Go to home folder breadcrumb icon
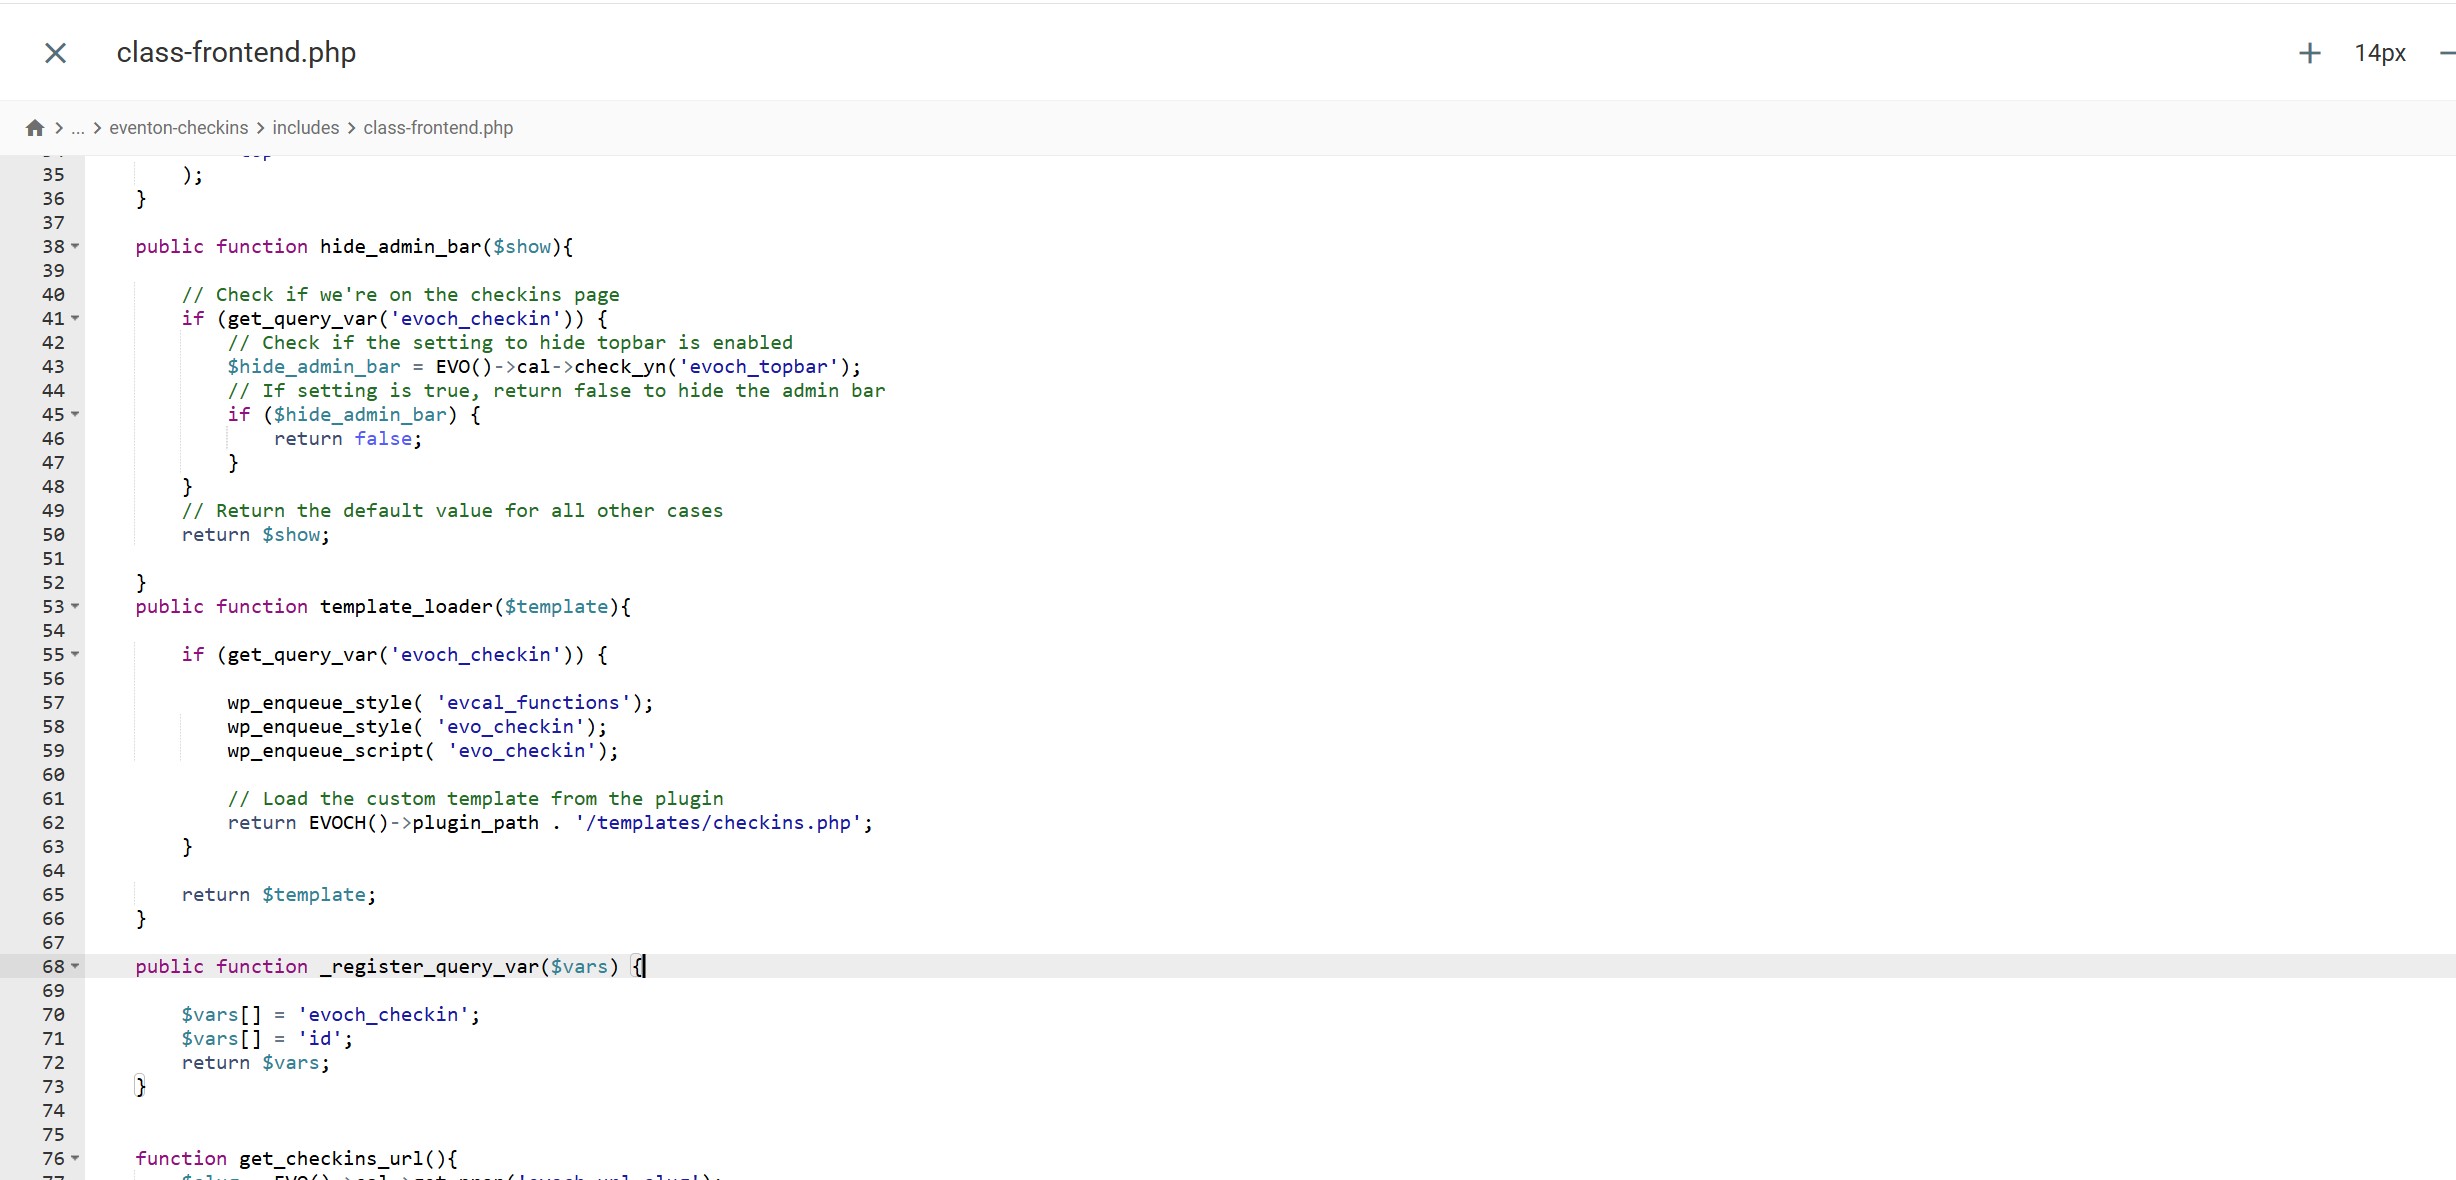2456x1180 pixels. coord(35,128)
